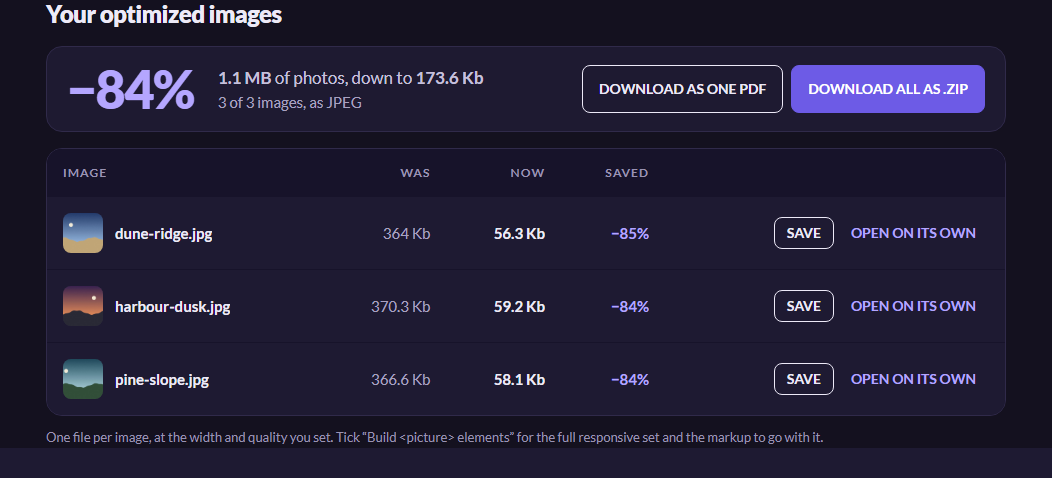Save the pine-slope.jpg optimized file
The width and height of the screenshot is (1052, 478).
click(804, 379)
